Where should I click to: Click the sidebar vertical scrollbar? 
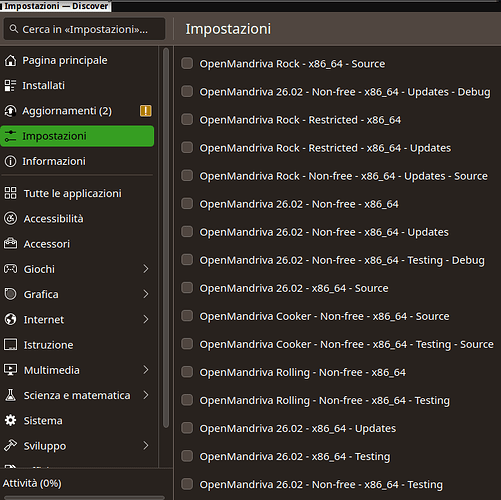166,238
